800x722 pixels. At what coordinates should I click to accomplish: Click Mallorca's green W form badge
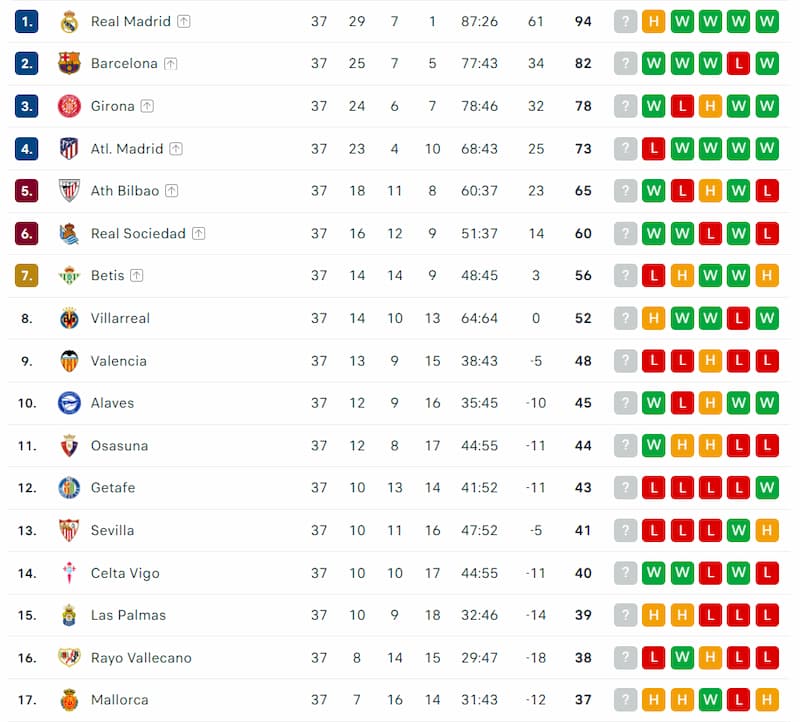pos(710,700)
